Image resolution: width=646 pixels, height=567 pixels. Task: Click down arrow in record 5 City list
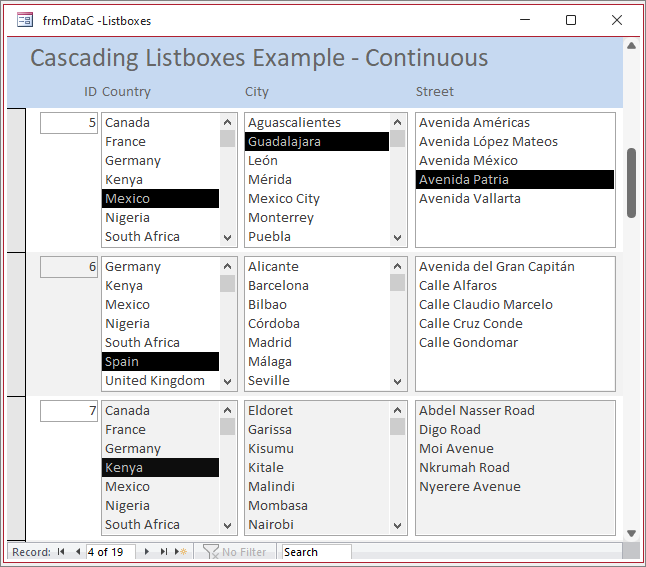[x=397, y=238]
